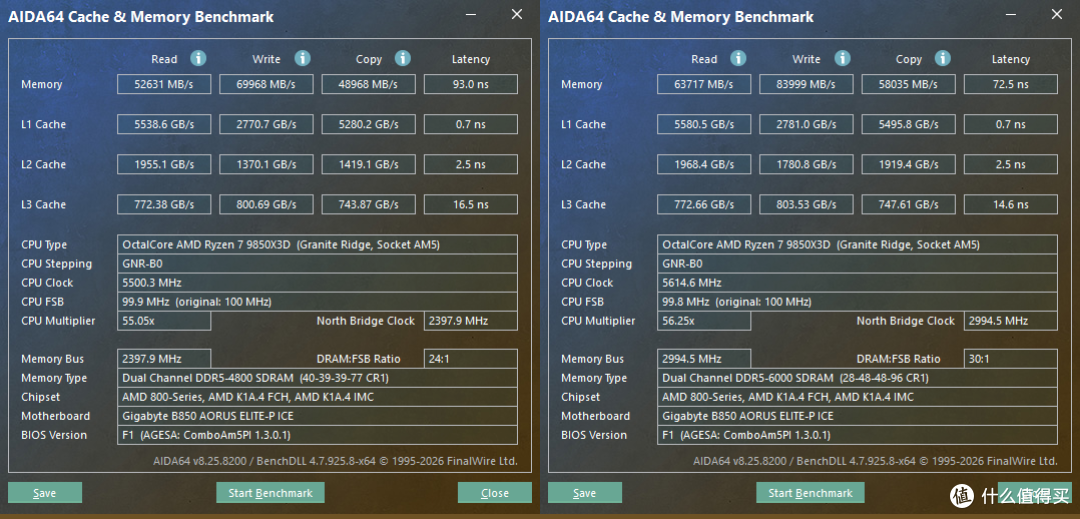
Task: Start Benchmark in the left window
Action: [x=270, y=493]
